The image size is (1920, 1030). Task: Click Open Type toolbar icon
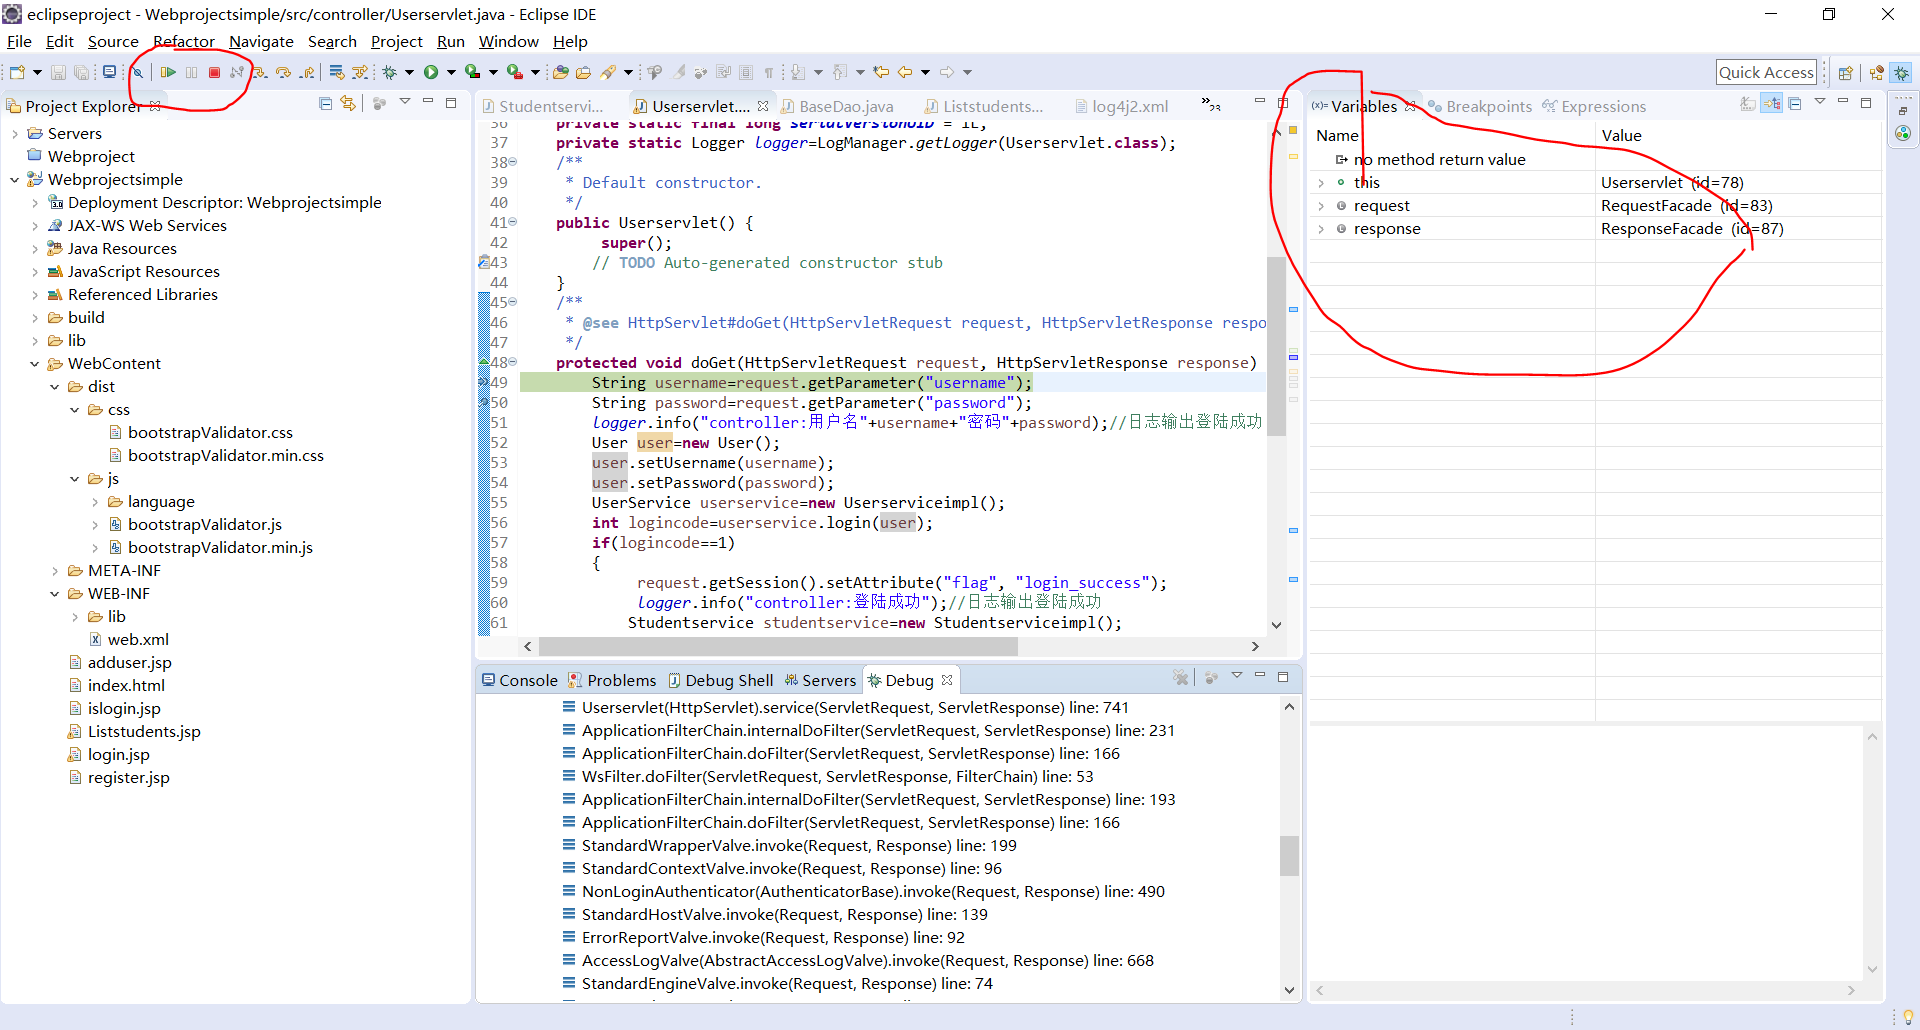(560, 72)
